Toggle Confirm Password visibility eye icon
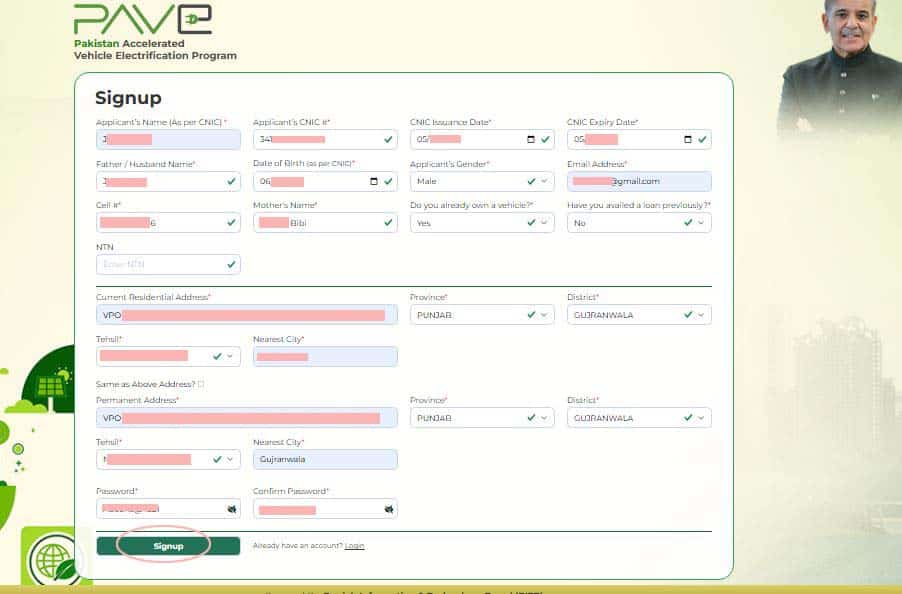 pyautogui.click(x=388, y=509)
